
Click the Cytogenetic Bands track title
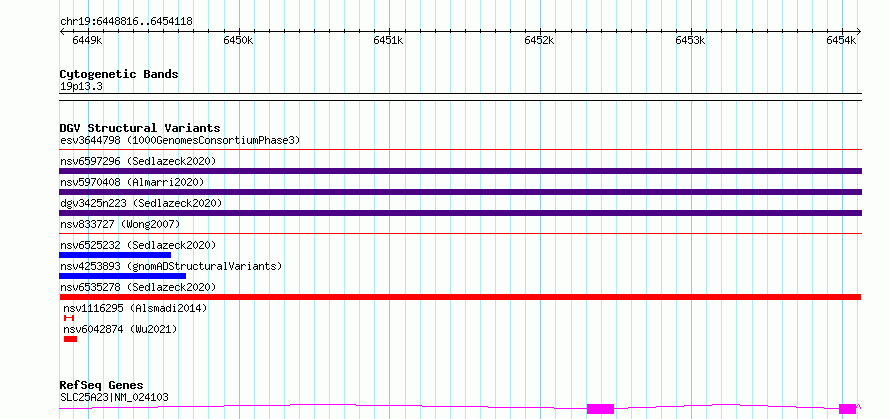tap(119, 74)
